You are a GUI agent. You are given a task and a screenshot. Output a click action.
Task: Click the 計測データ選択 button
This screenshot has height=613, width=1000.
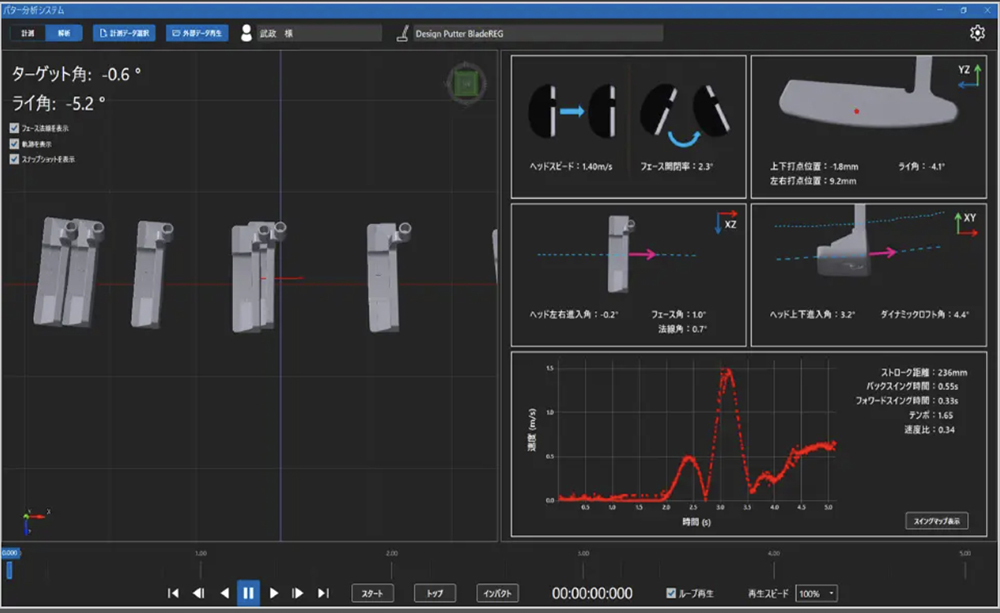point(124,33)
